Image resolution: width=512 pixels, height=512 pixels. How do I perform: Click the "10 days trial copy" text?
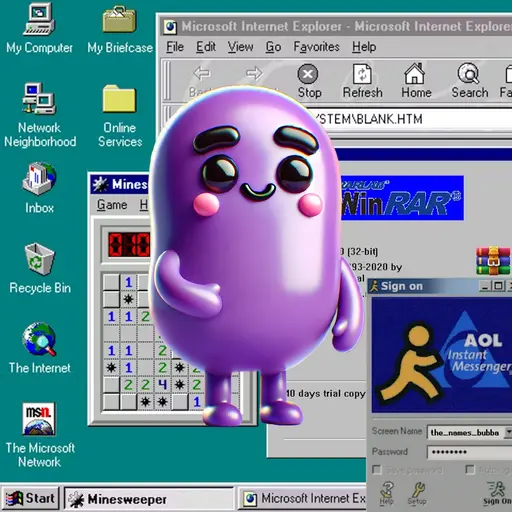(x=325, y=393)
